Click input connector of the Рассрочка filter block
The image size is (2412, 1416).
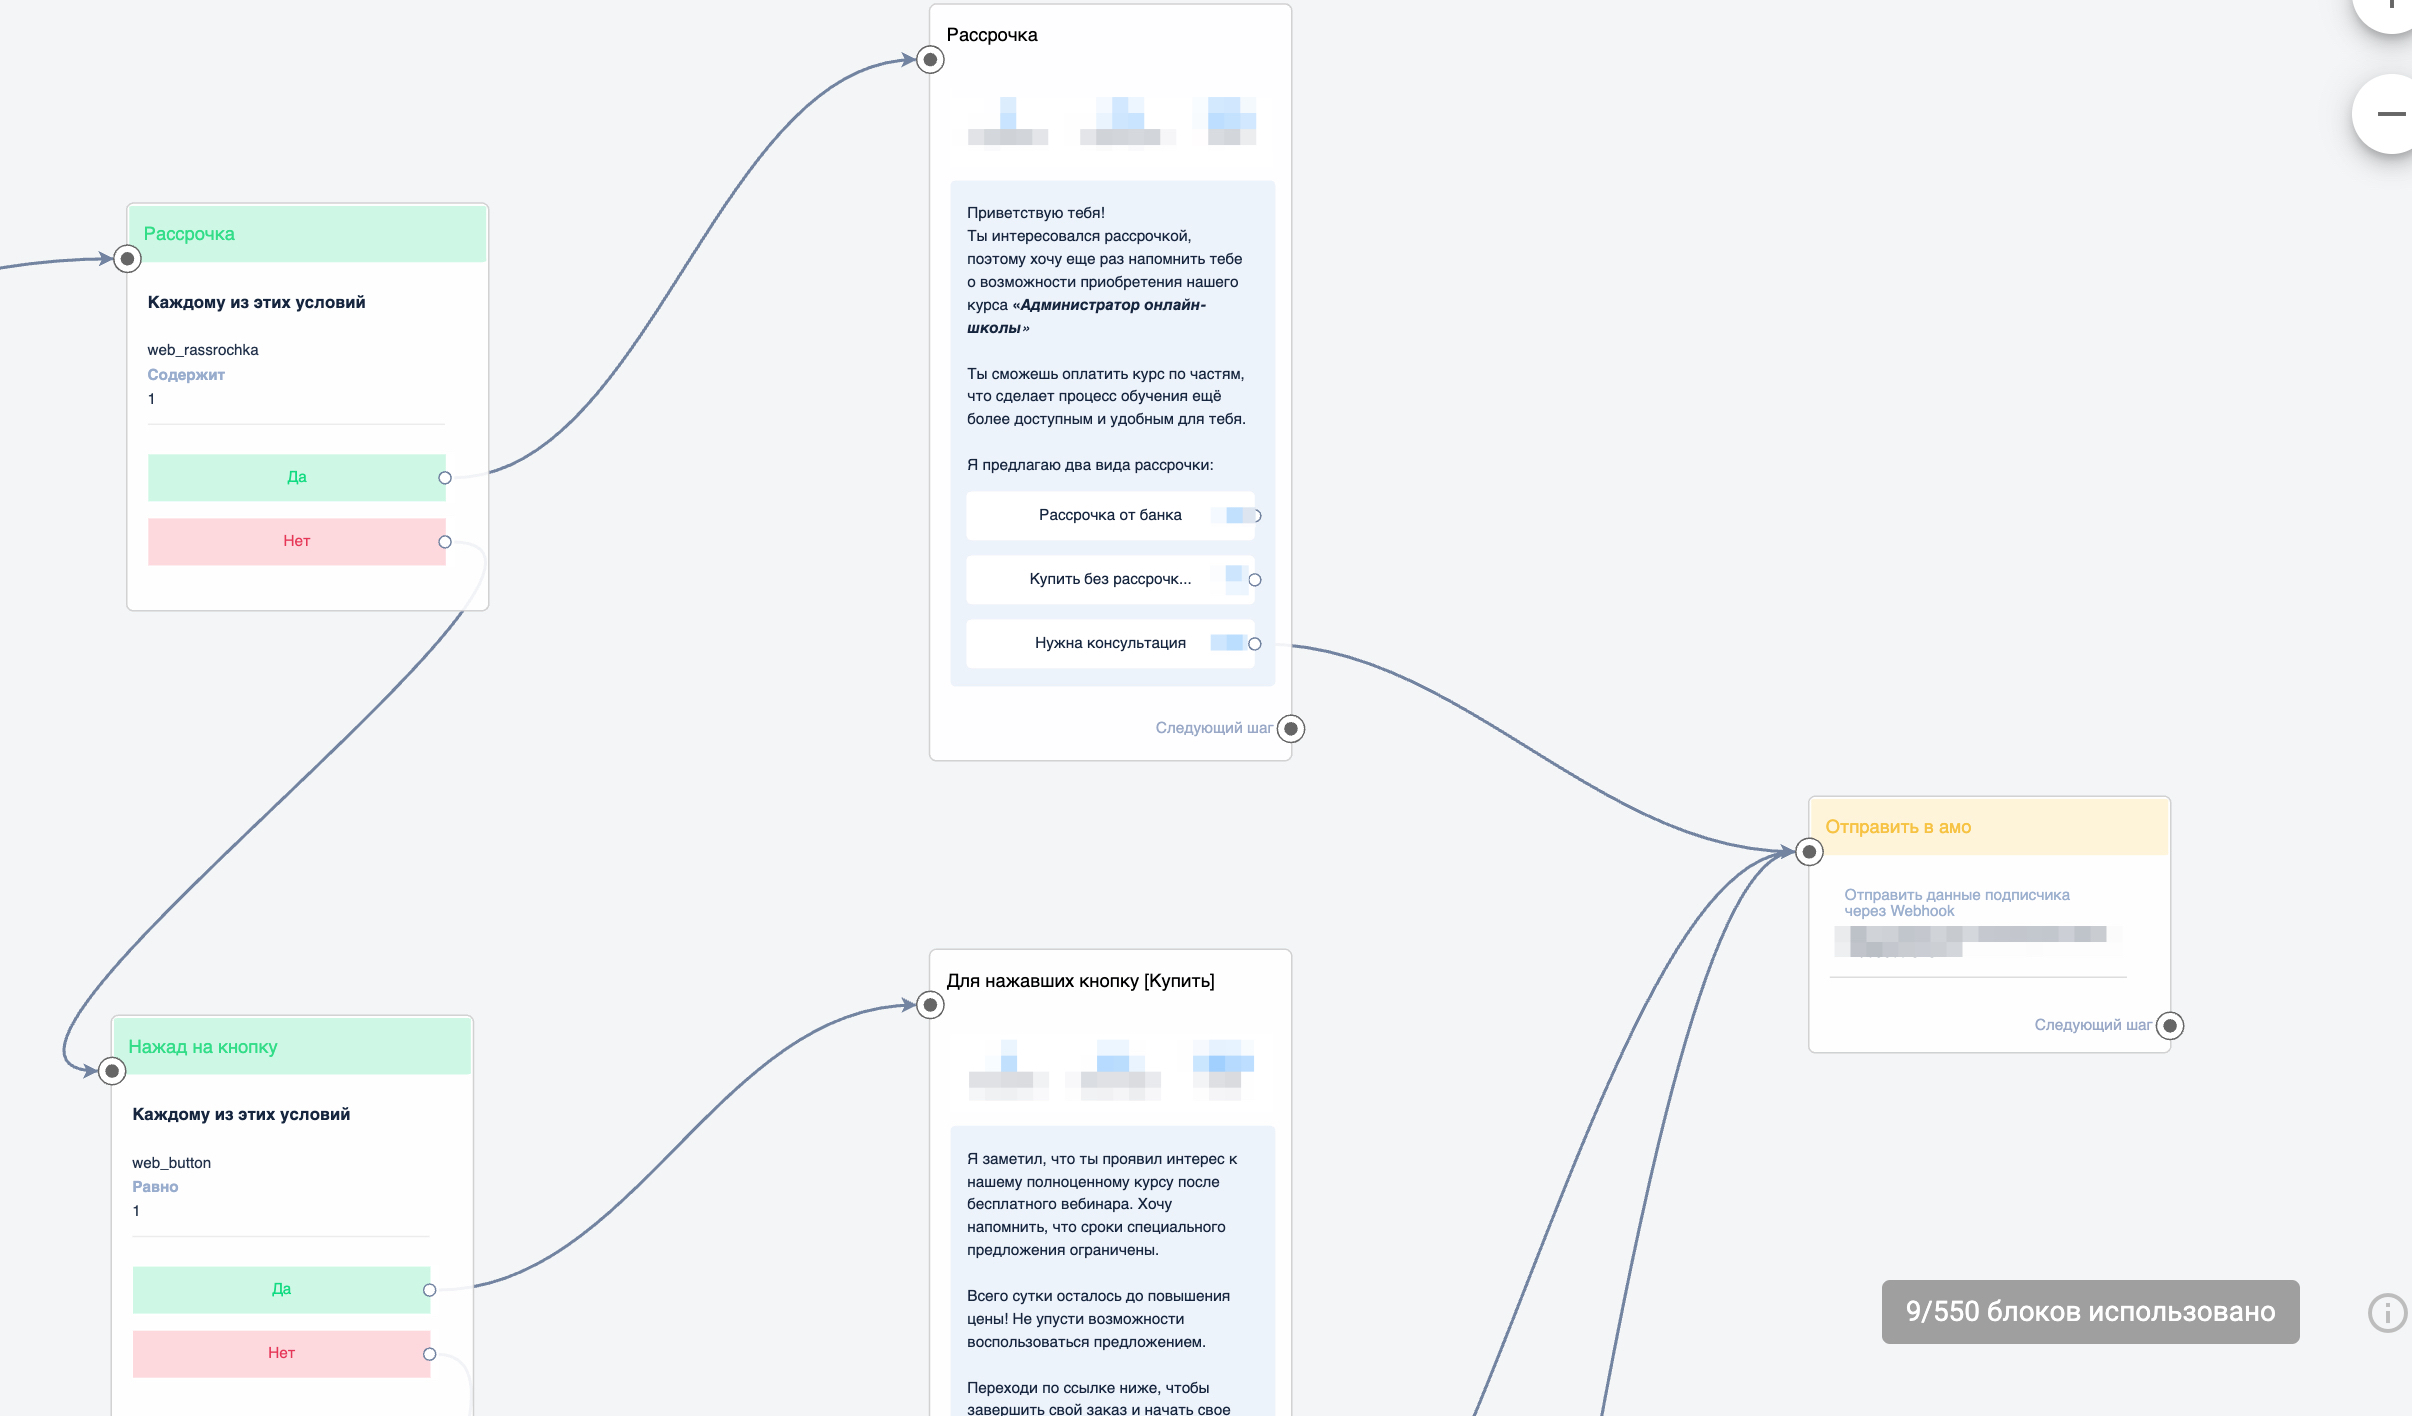click(127, 259)
